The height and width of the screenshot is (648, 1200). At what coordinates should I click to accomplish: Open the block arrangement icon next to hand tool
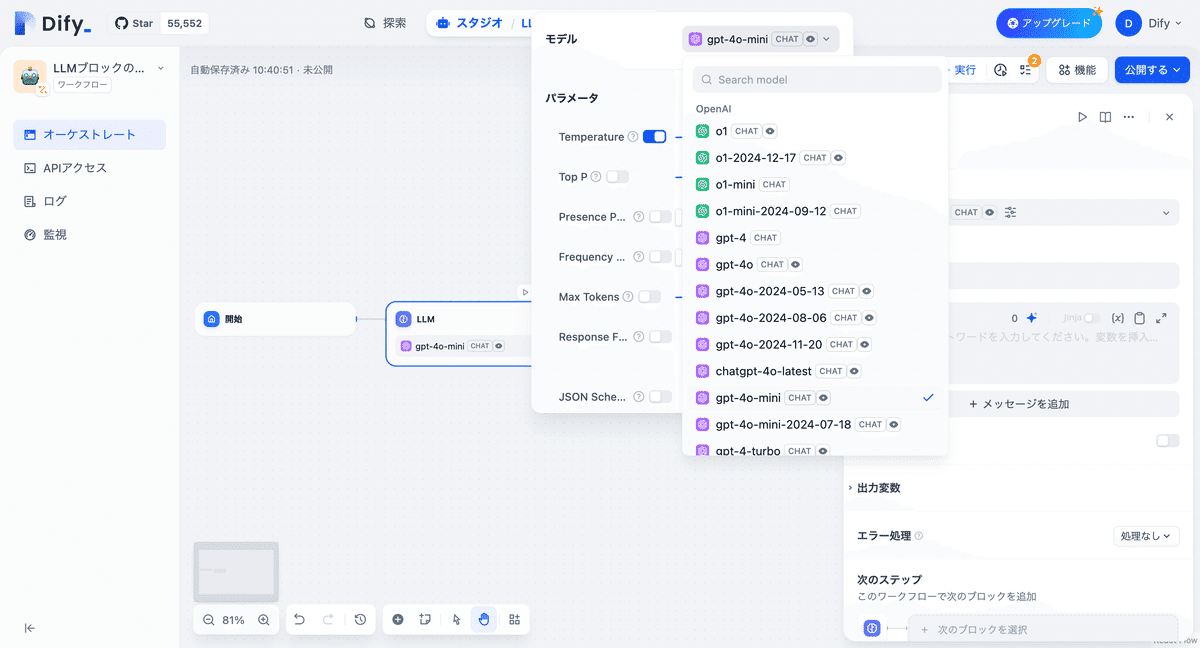click(x=514, y=619)
